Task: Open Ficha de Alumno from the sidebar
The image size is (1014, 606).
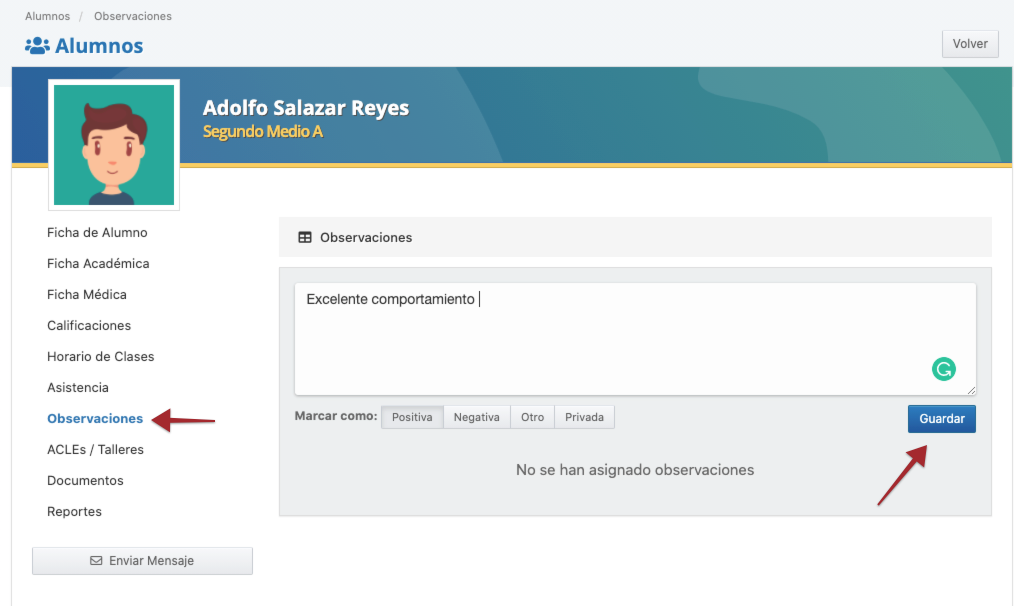Action: 97,232
